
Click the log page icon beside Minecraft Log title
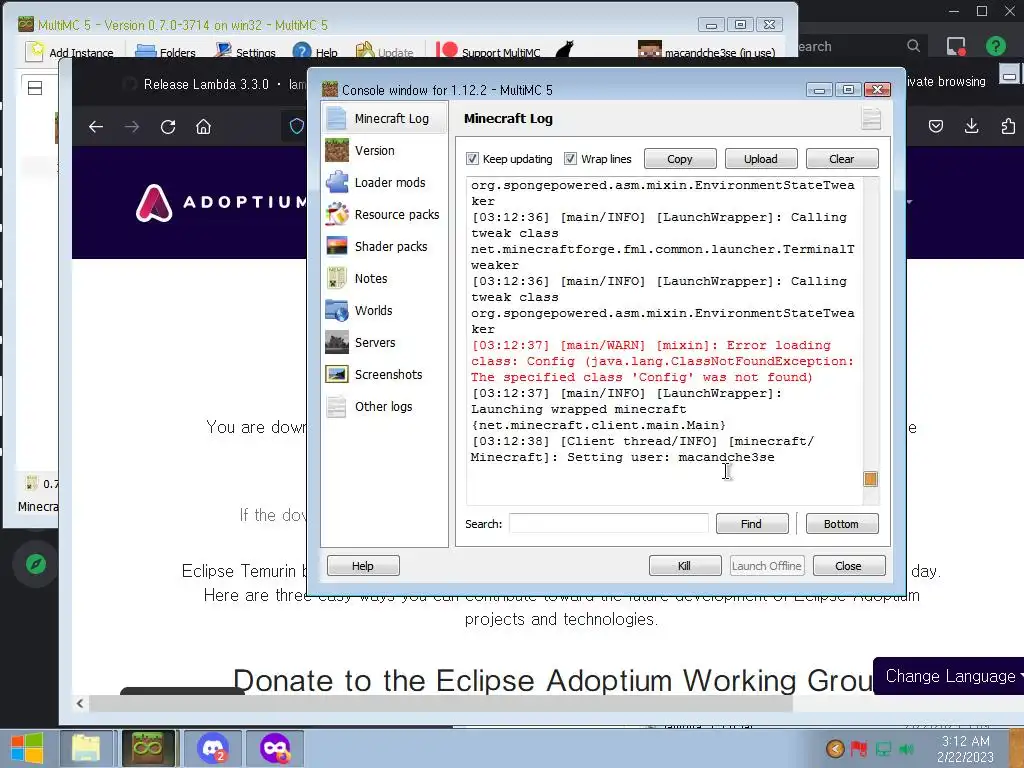coord(871,119)
